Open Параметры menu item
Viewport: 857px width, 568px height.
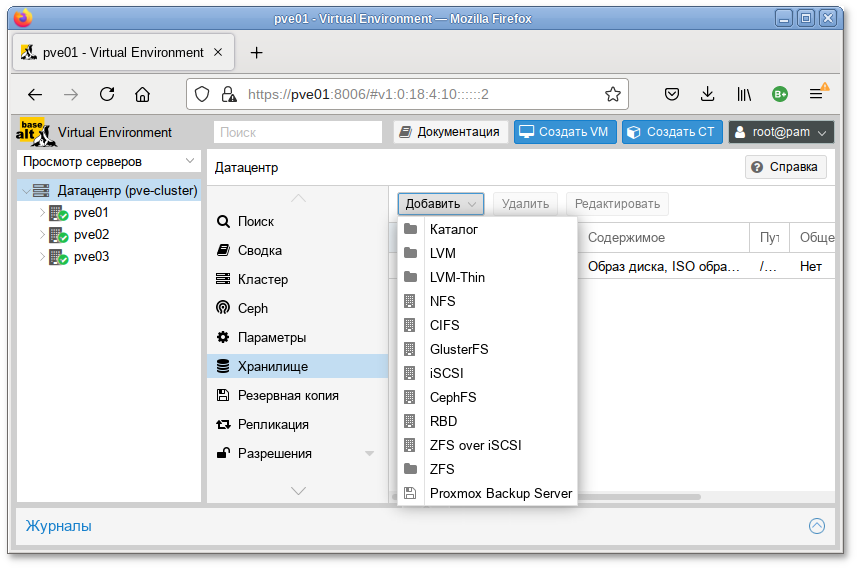tap(298, 337)
